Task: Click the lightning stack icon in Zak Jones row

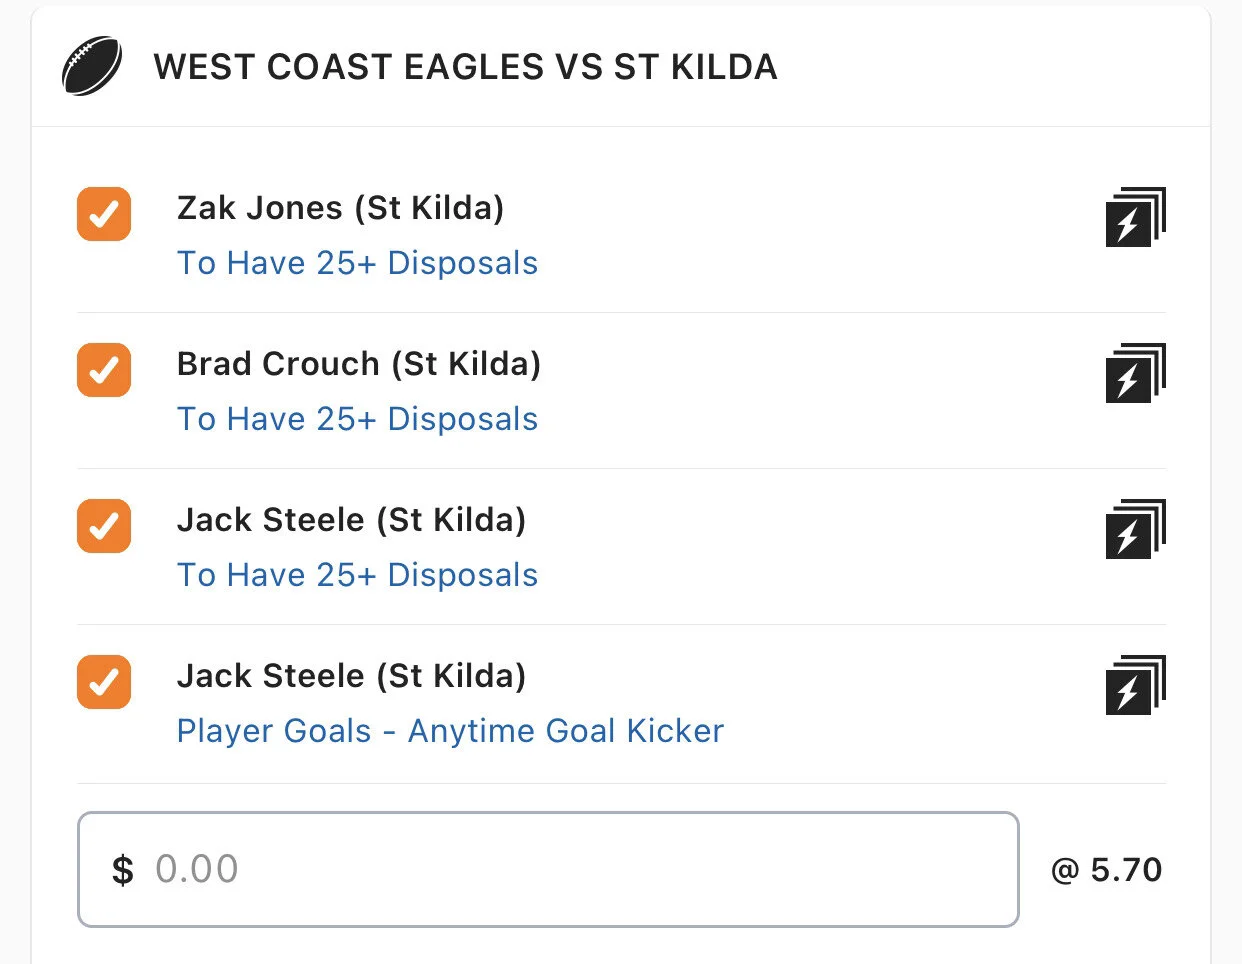Action: point(1135,217)
